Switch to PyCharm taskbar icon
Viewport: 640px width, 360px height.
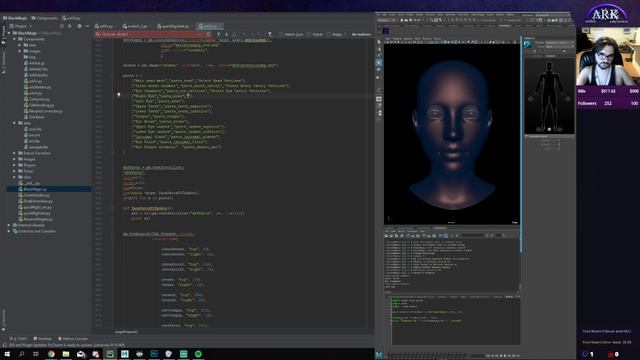coord(110,354)
